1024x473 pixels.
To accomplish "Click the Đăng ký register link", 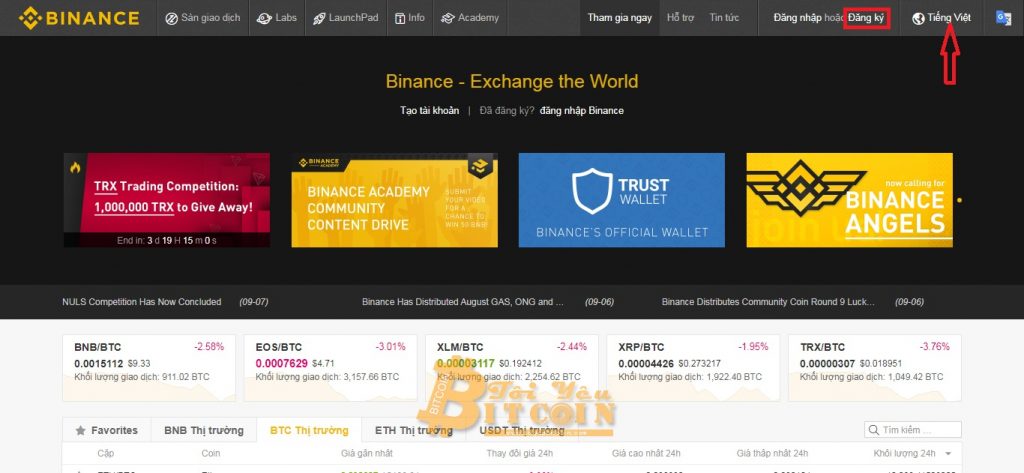I will coord(866,18).
